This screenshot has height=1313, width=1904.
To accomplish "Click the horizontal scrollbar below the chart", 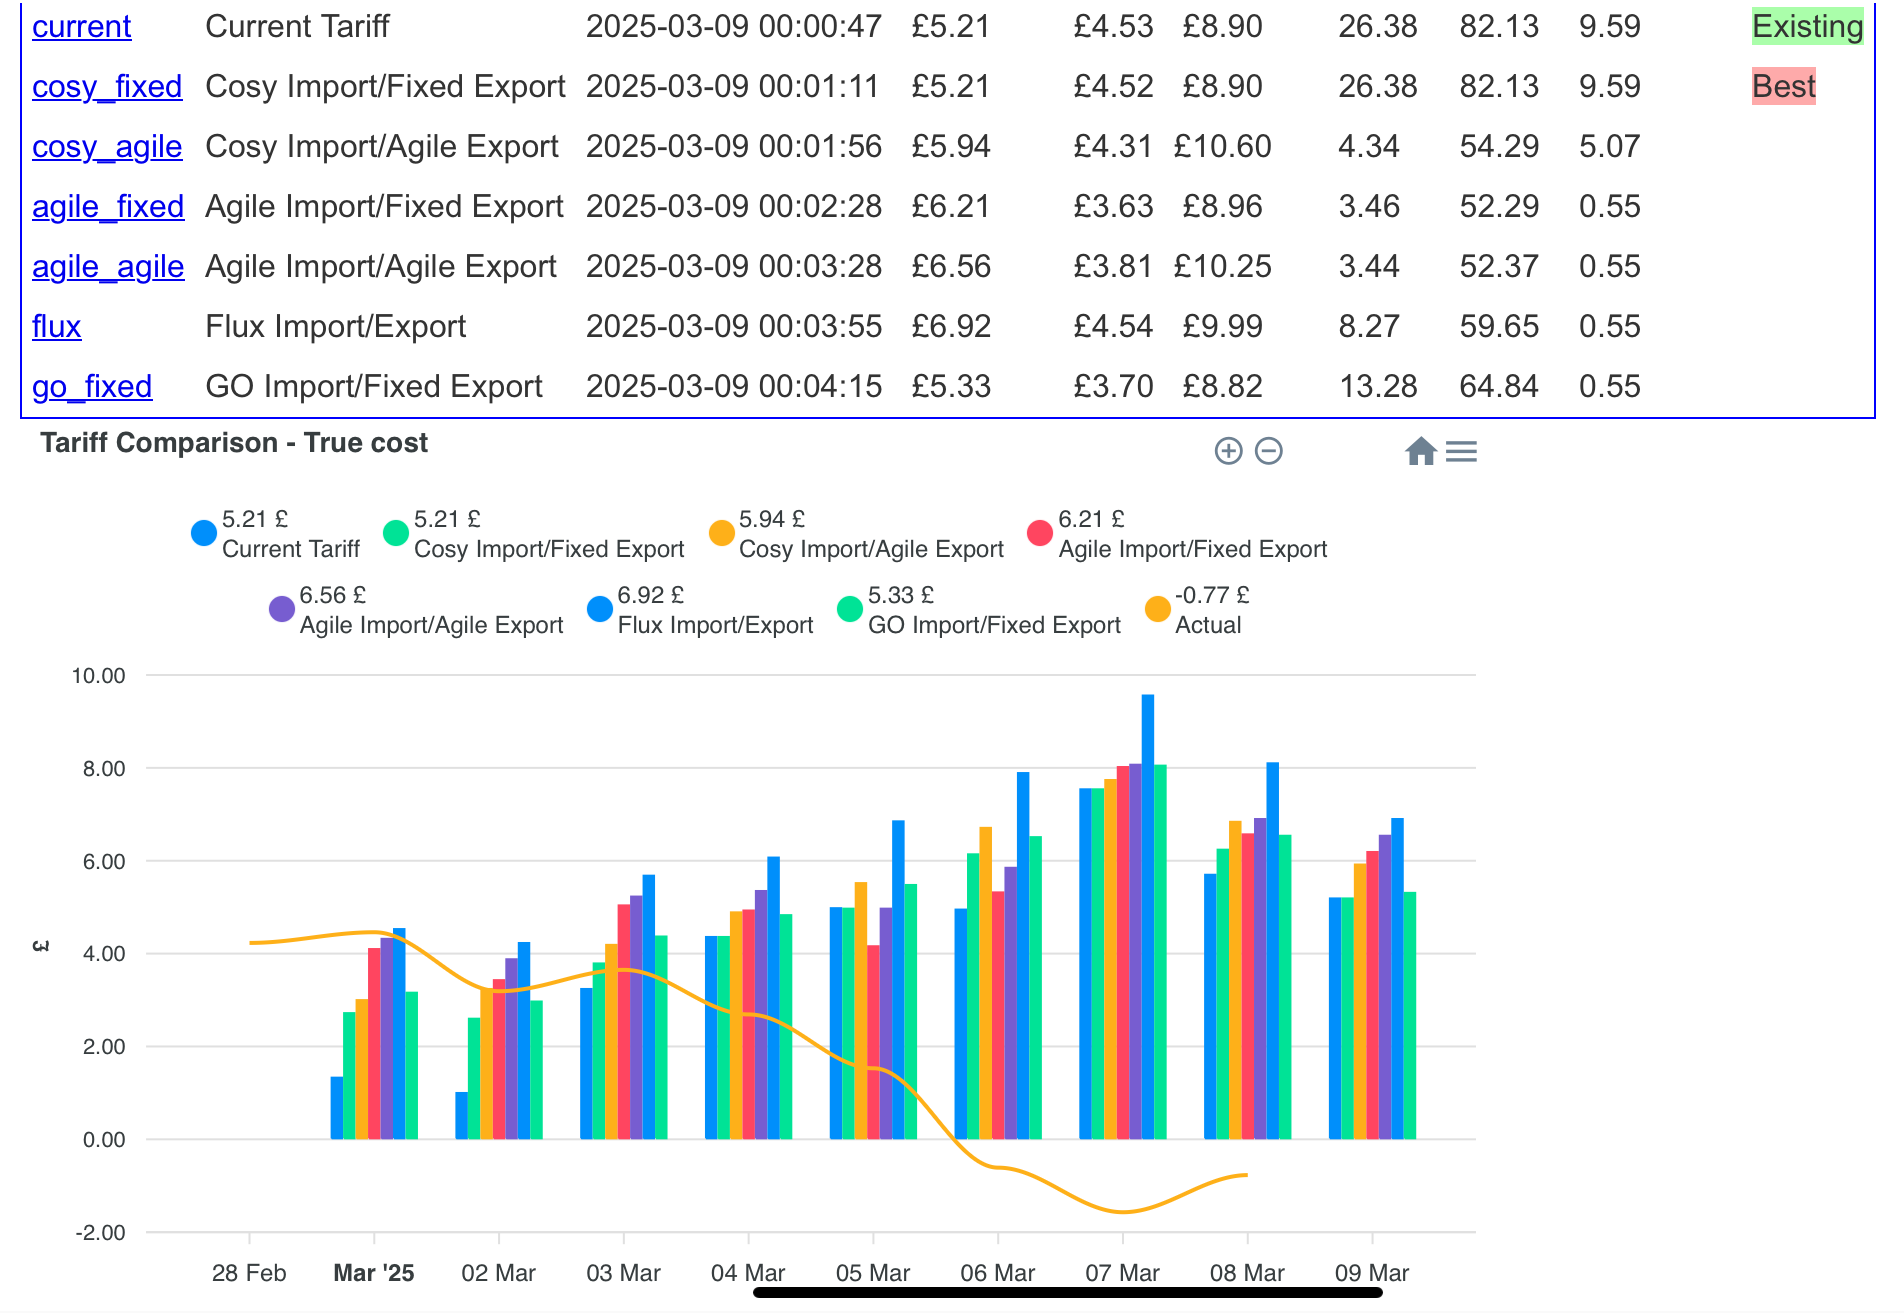I will (x=1068, y=1293).
